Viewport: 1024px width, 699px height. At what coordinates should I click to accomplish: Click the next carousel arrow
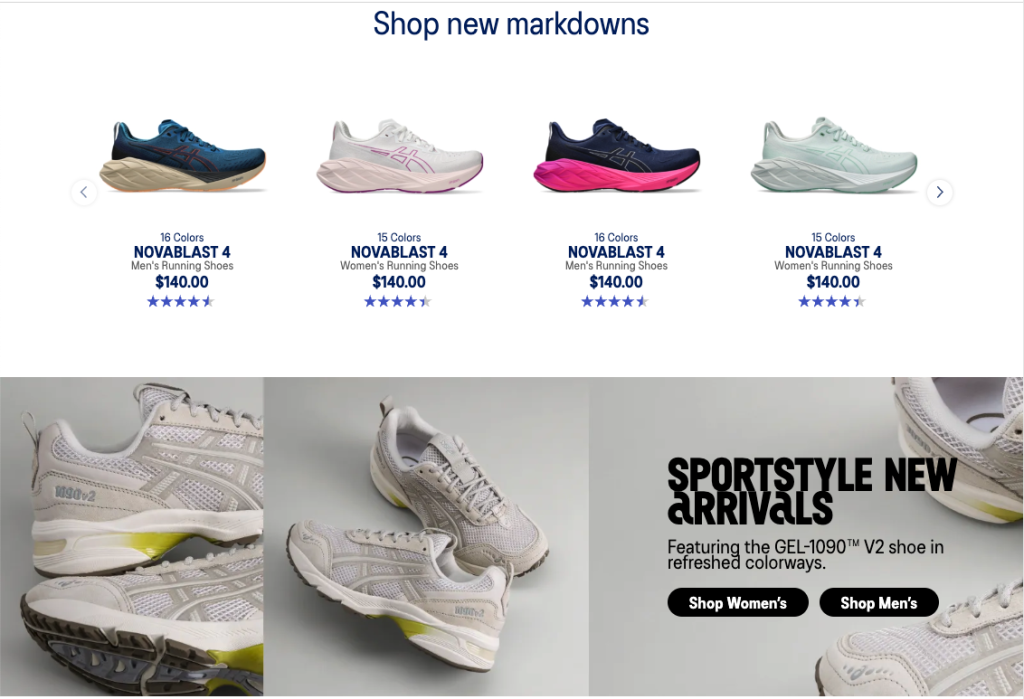pos(939,192)
